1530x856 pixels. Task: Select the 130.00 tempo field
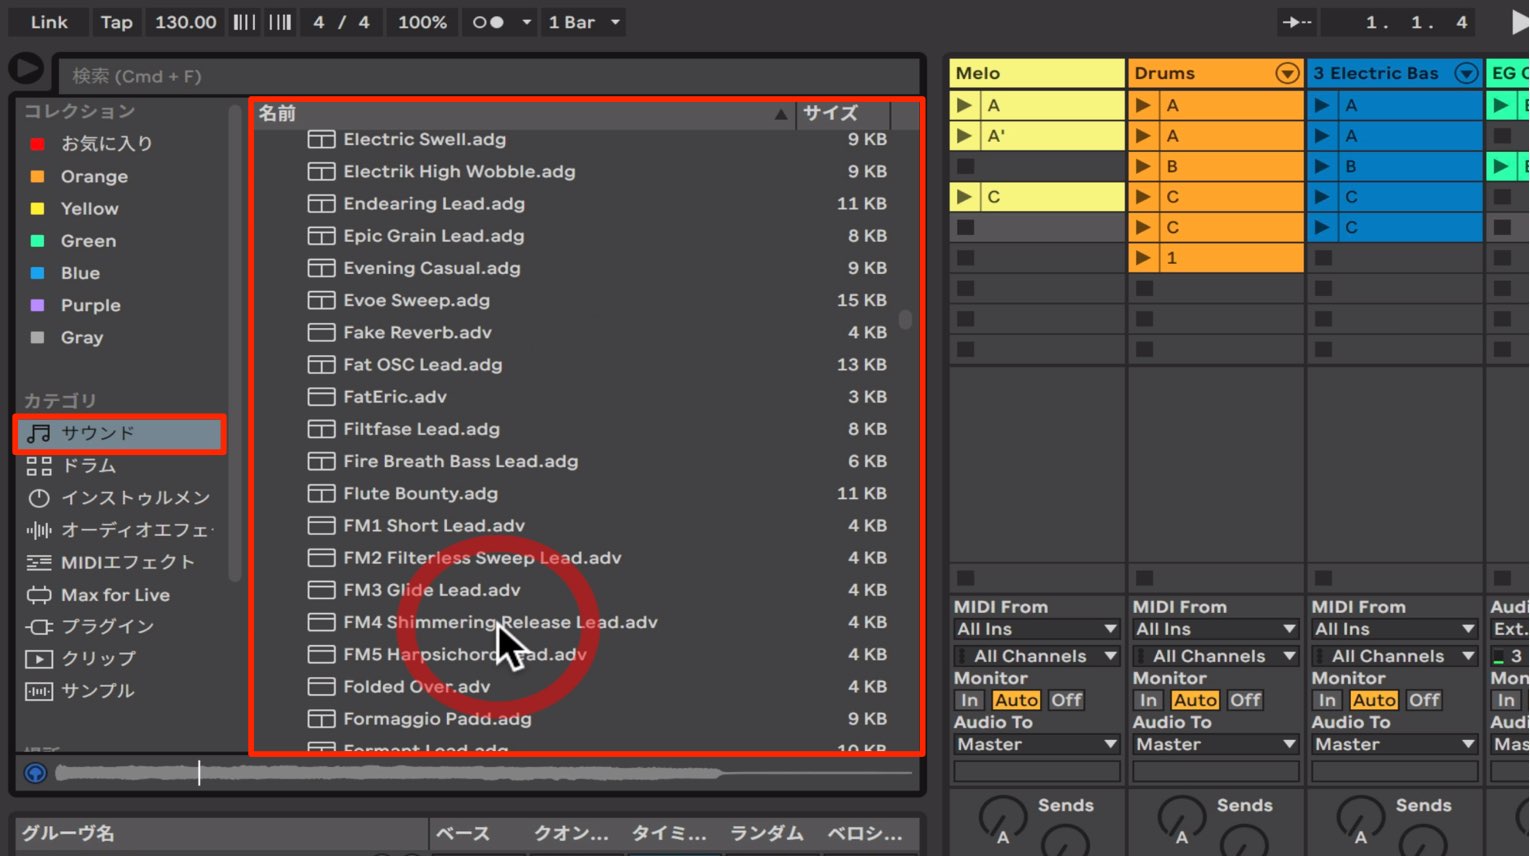(185, 22)
